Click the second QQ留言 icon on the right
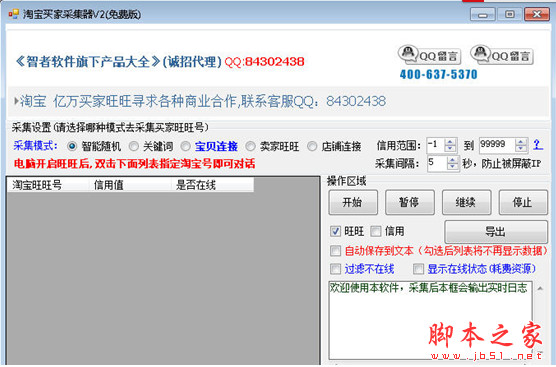This screenshot has height=367, width=556. click(x=502, y=55)
